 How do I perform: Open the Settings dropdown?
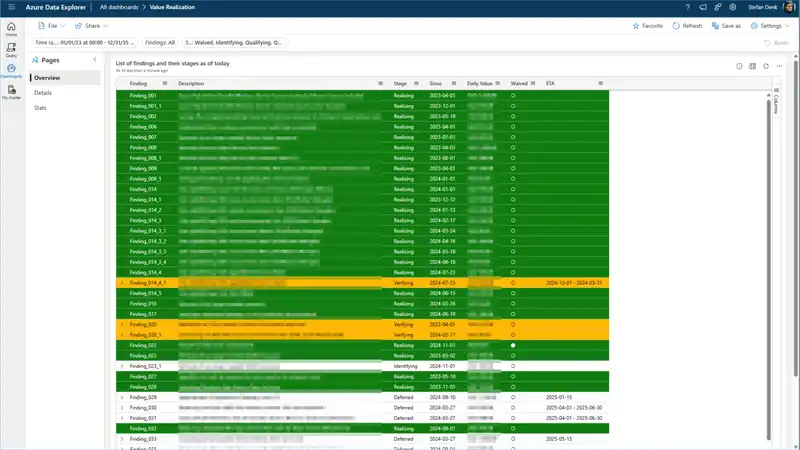[768, 26]
